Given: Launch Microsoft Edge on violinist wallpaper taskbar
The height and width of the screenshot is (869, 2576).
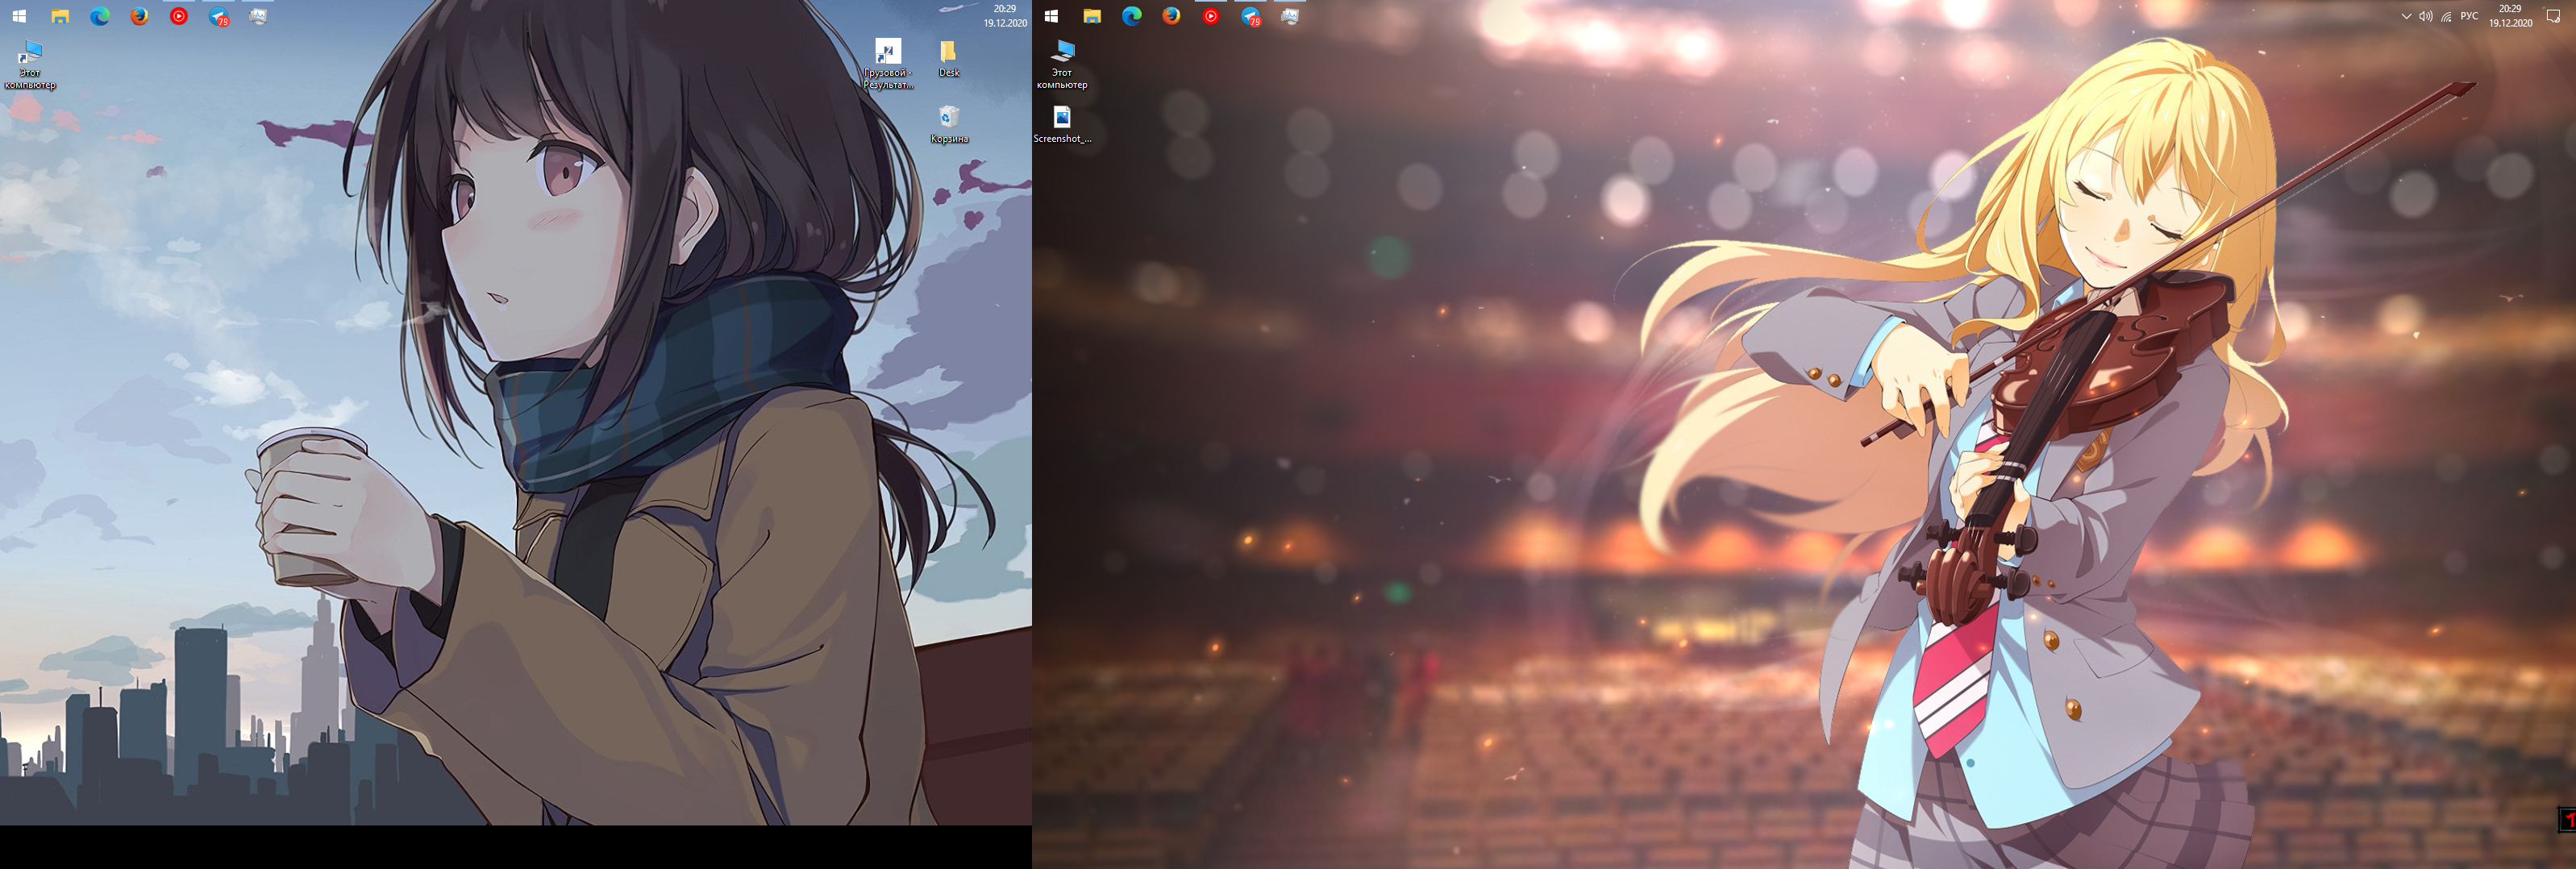Looking at the screenshot, I should tap(1131, 16).
